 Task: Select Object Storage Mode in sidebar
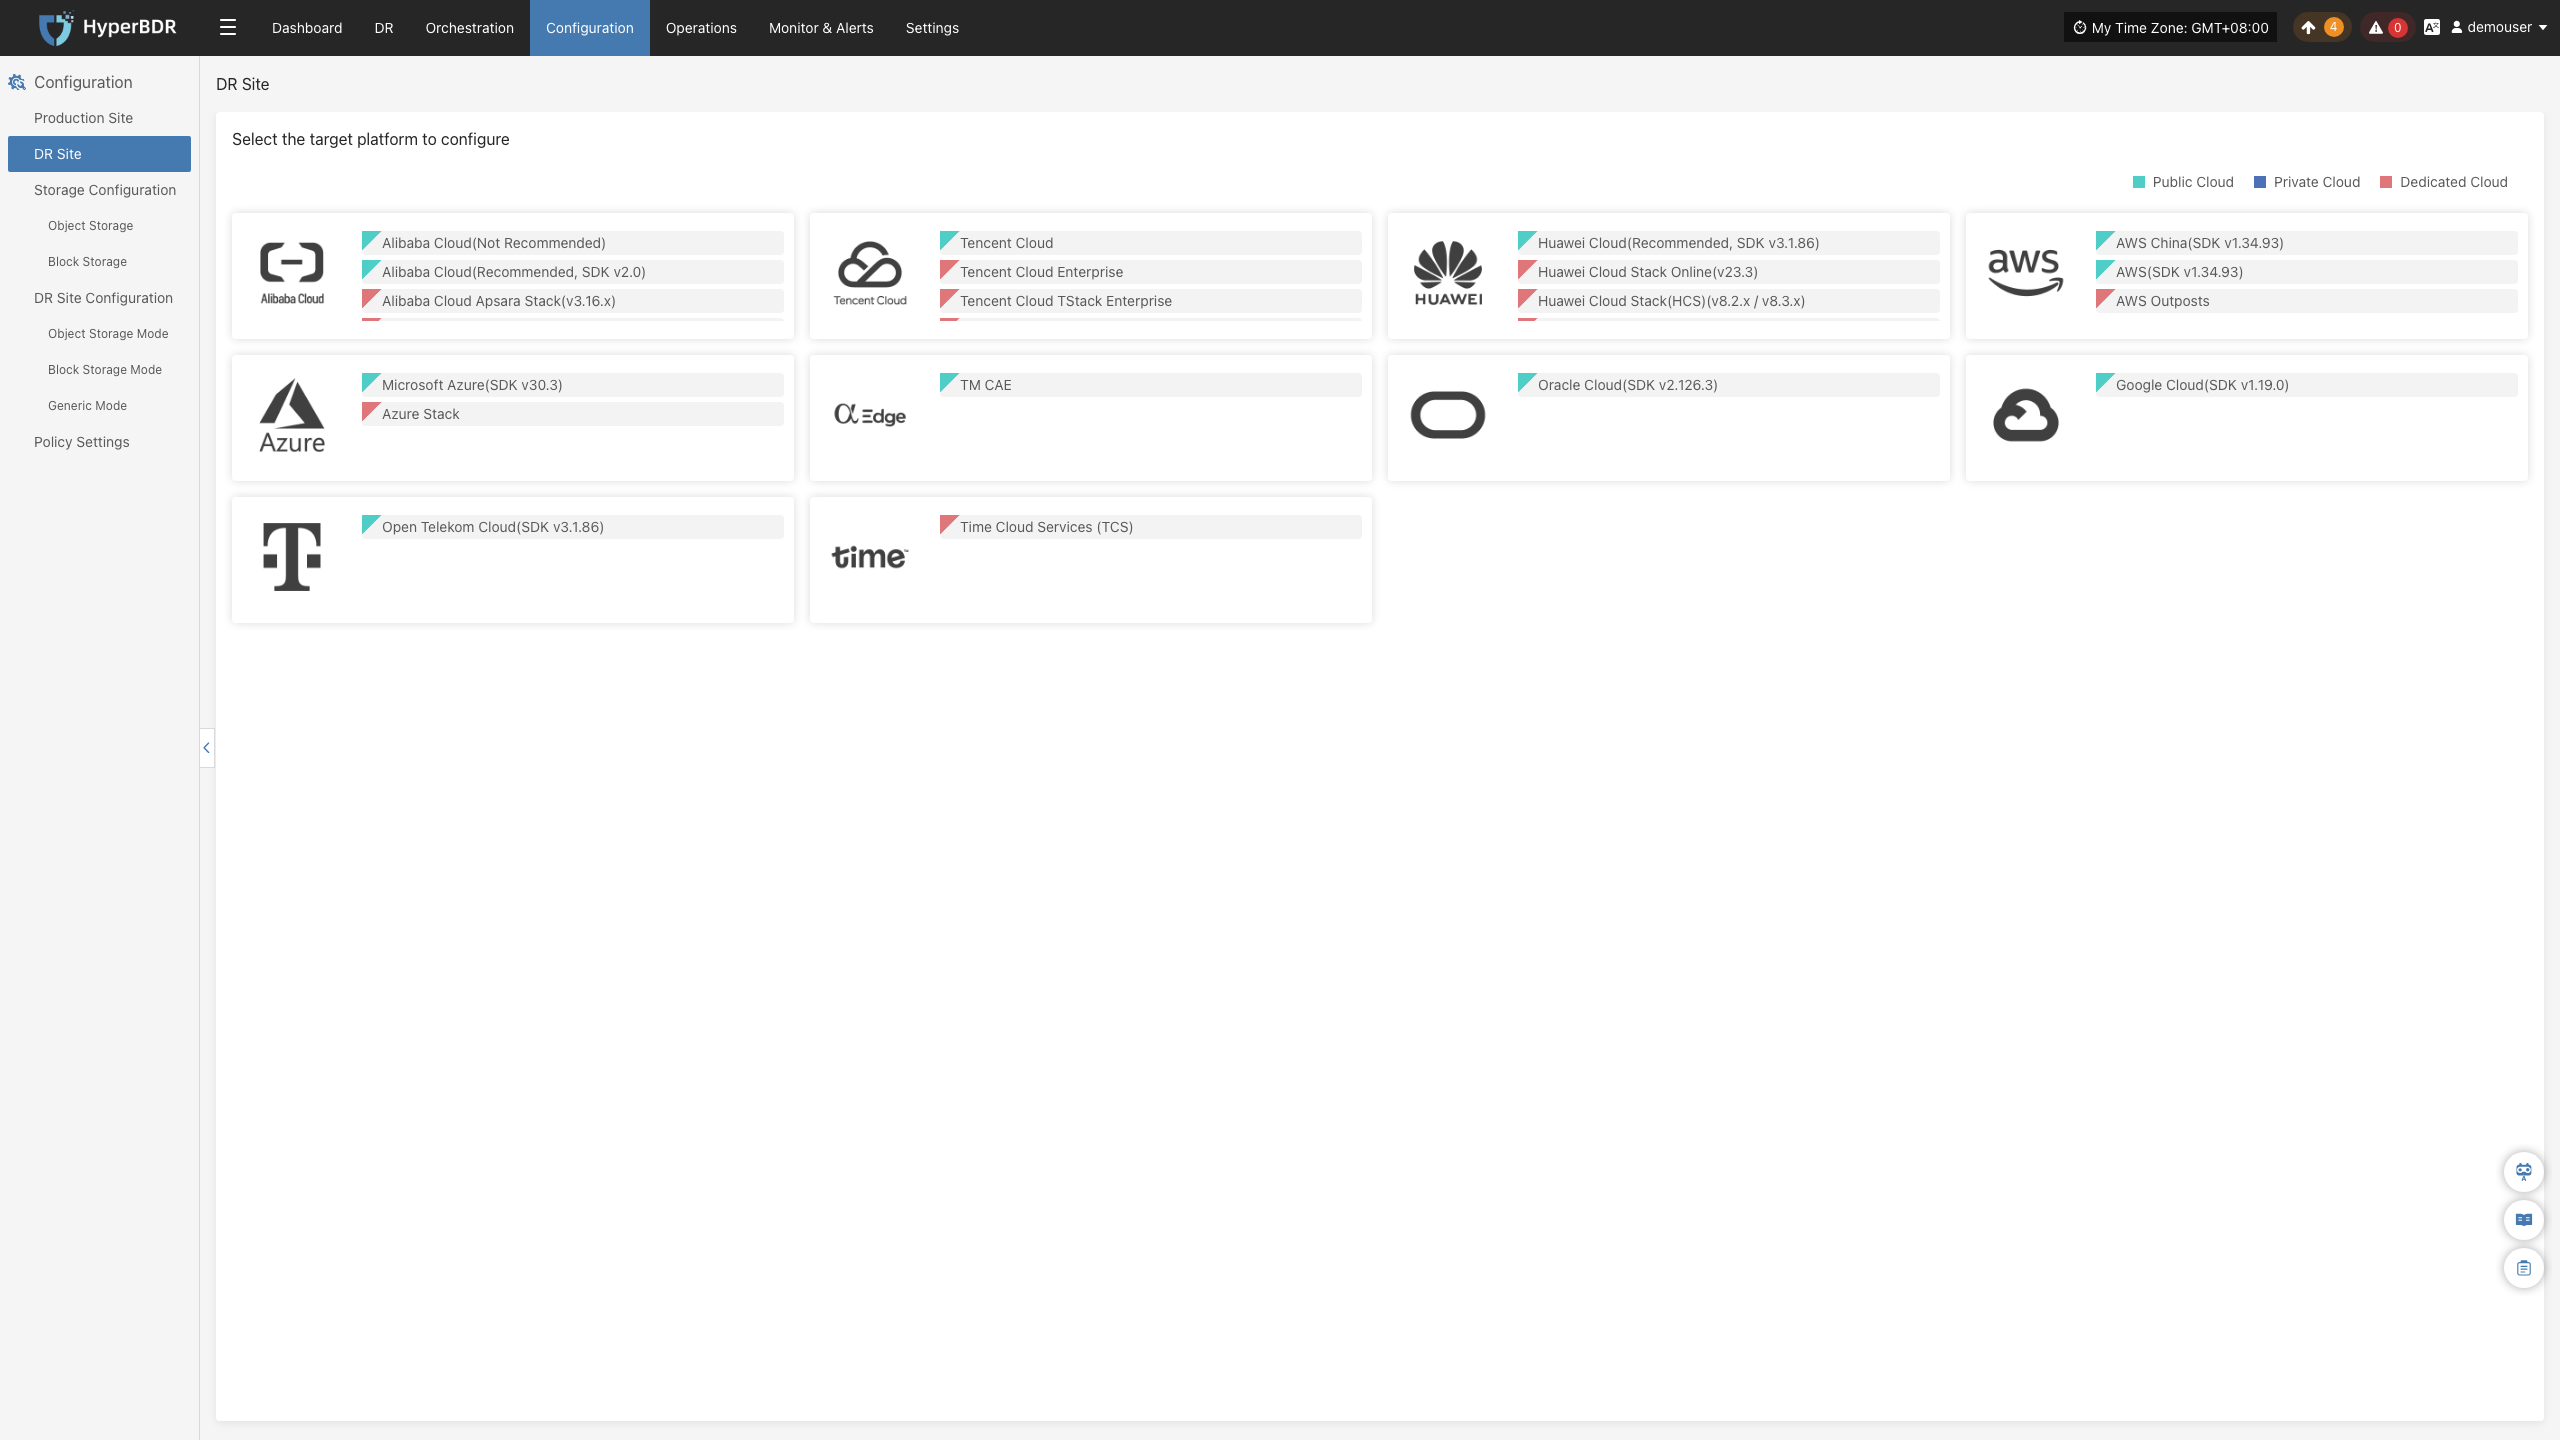coord(99,334)
